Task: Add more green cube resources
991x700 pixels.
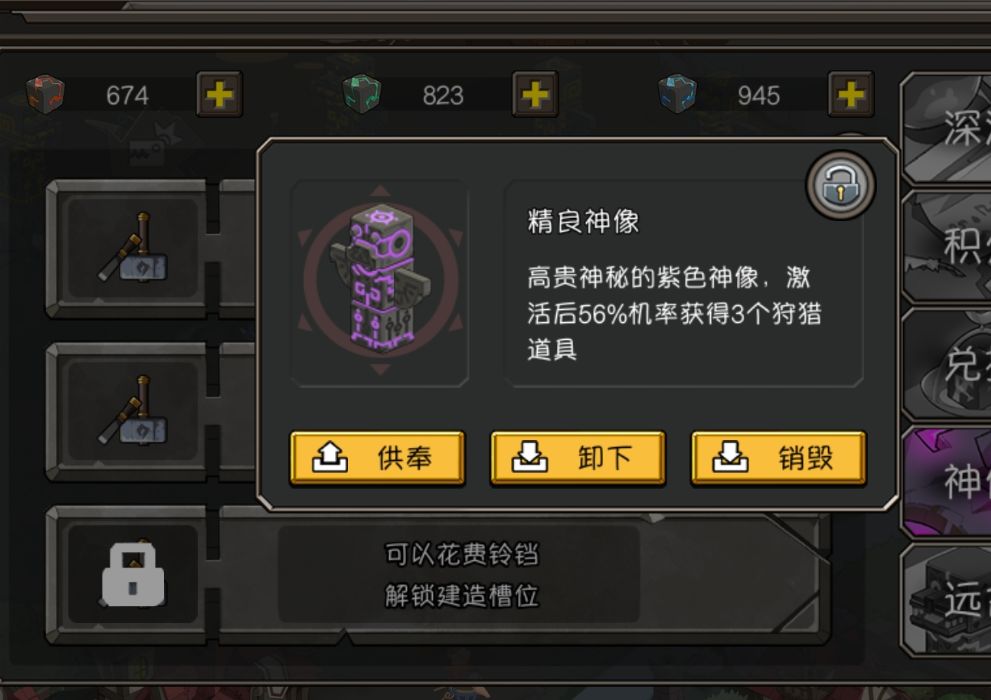Action: click(x=535, y=95)
